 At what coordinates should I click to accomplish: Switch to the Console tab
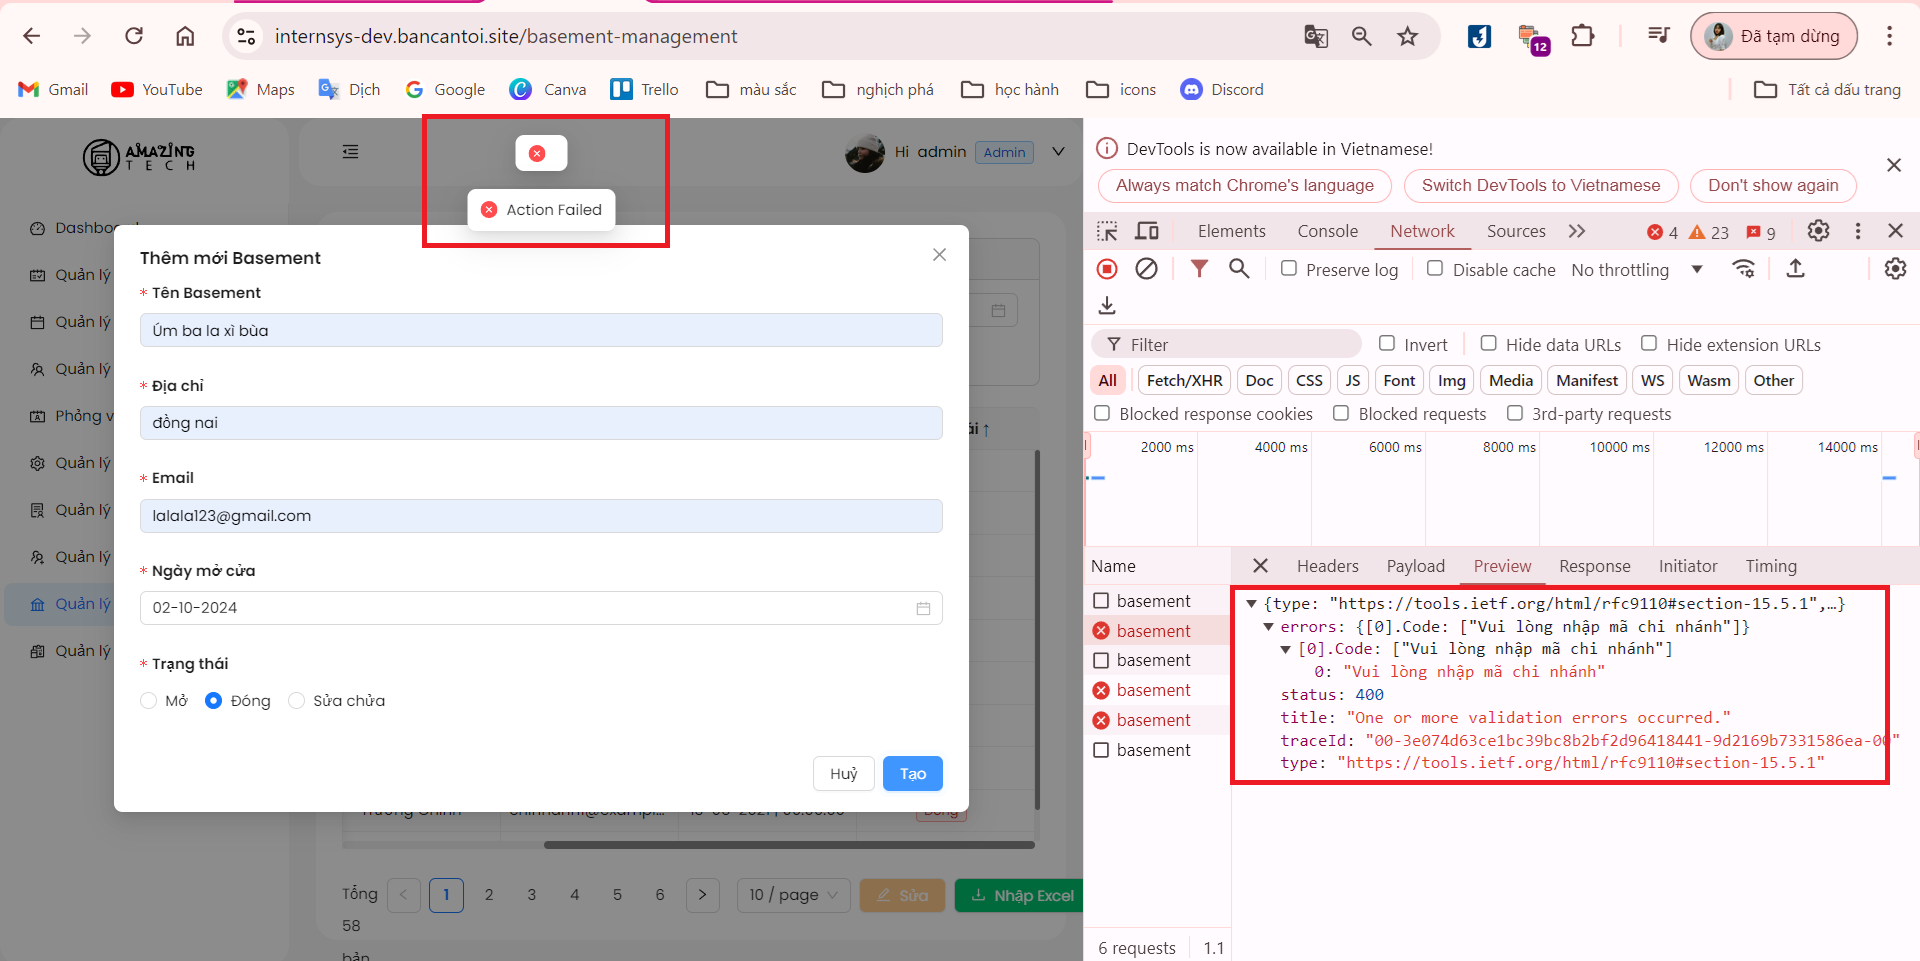click(1327, 231)
